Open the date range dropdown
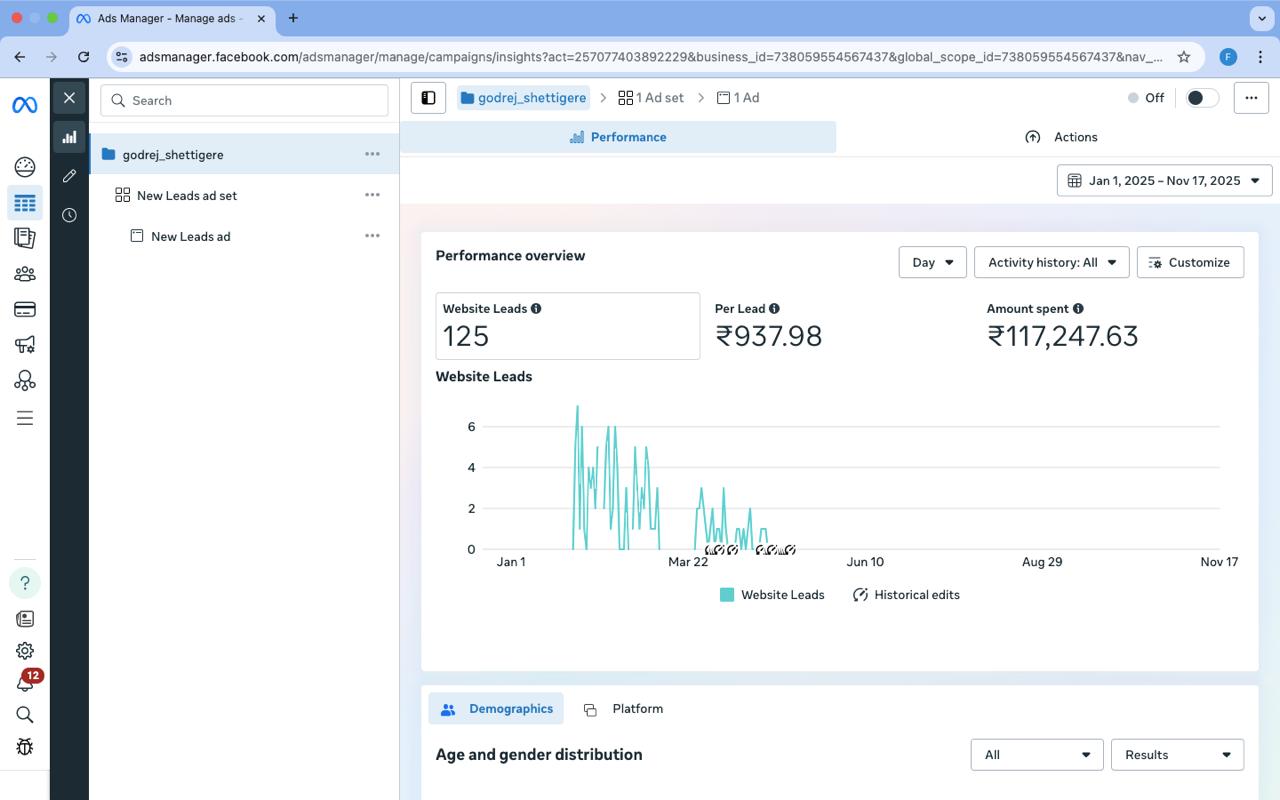The height and width of the screenshot is (800, 1280). (1164, 181)
